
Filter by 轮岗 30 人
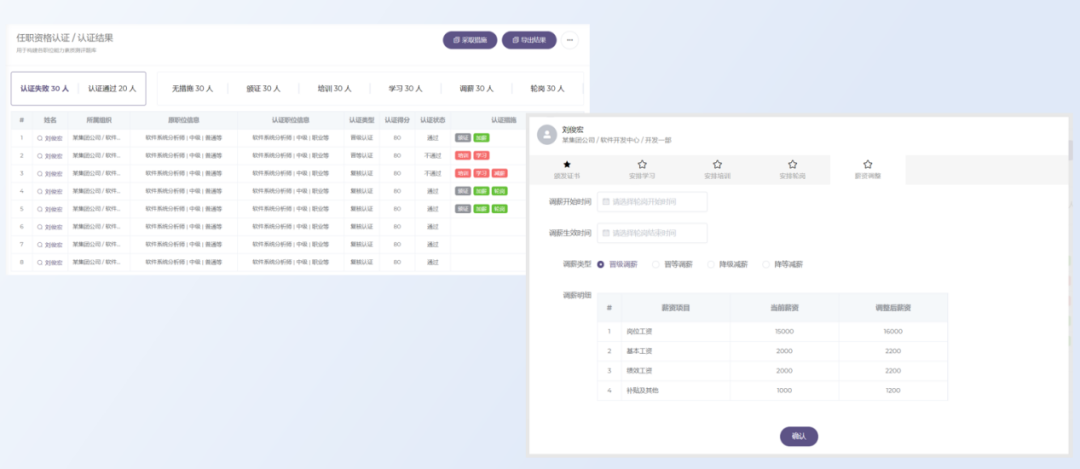click(x=547, y=89)
